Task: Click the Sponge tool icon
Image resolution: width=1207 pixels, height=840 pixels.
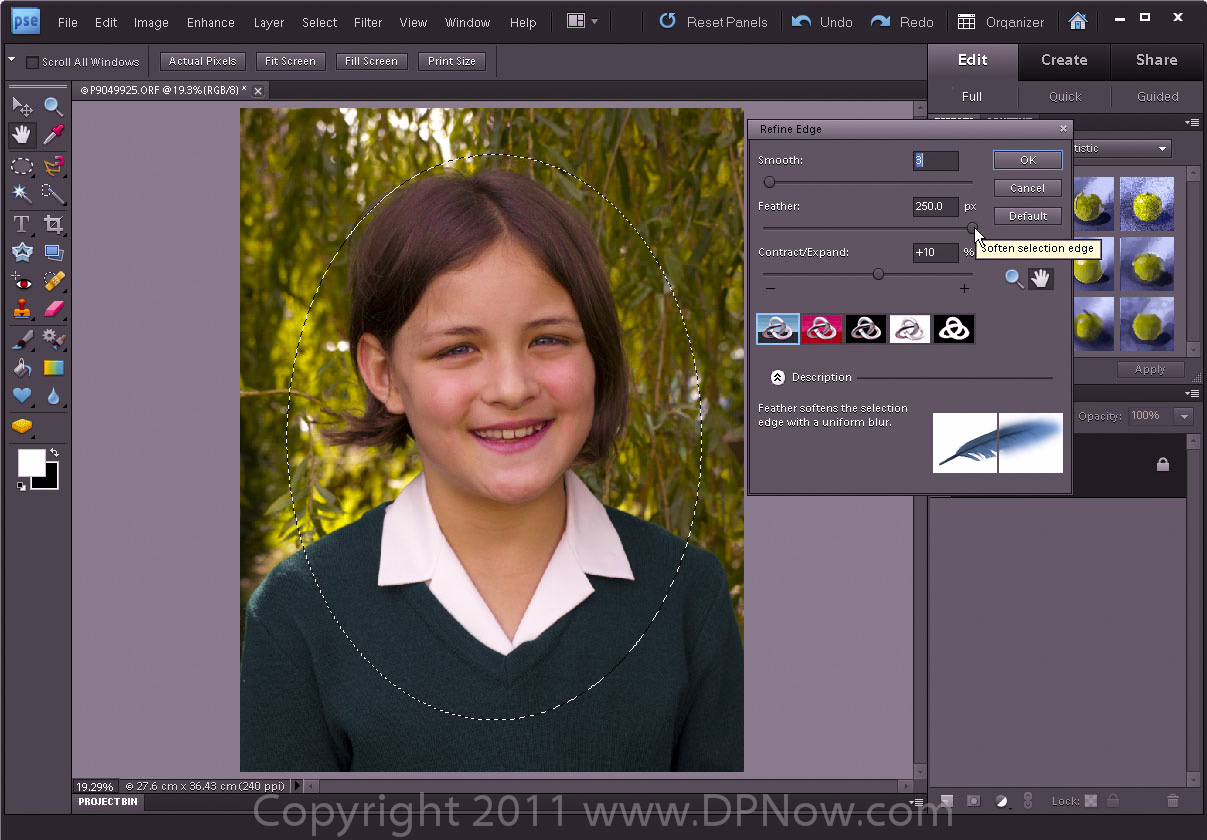Action: click(21, 426)
